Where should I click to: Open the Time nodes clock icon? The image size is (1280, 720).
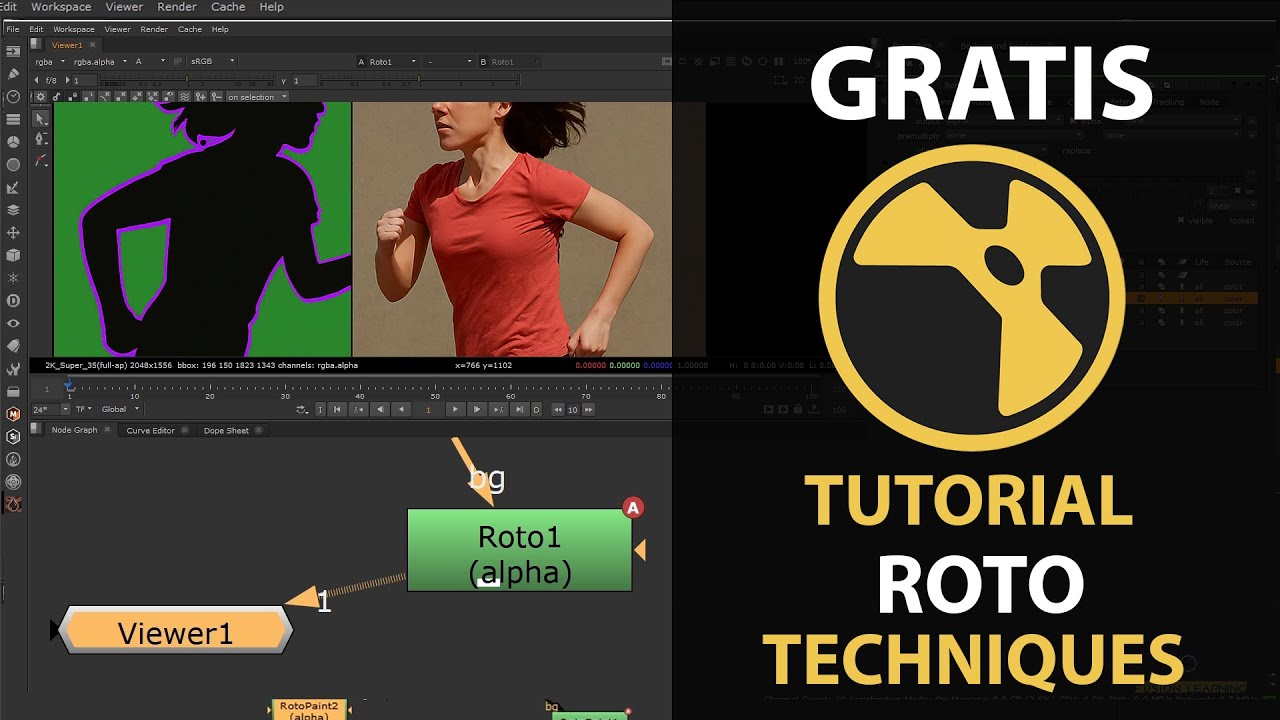point(13,97)
